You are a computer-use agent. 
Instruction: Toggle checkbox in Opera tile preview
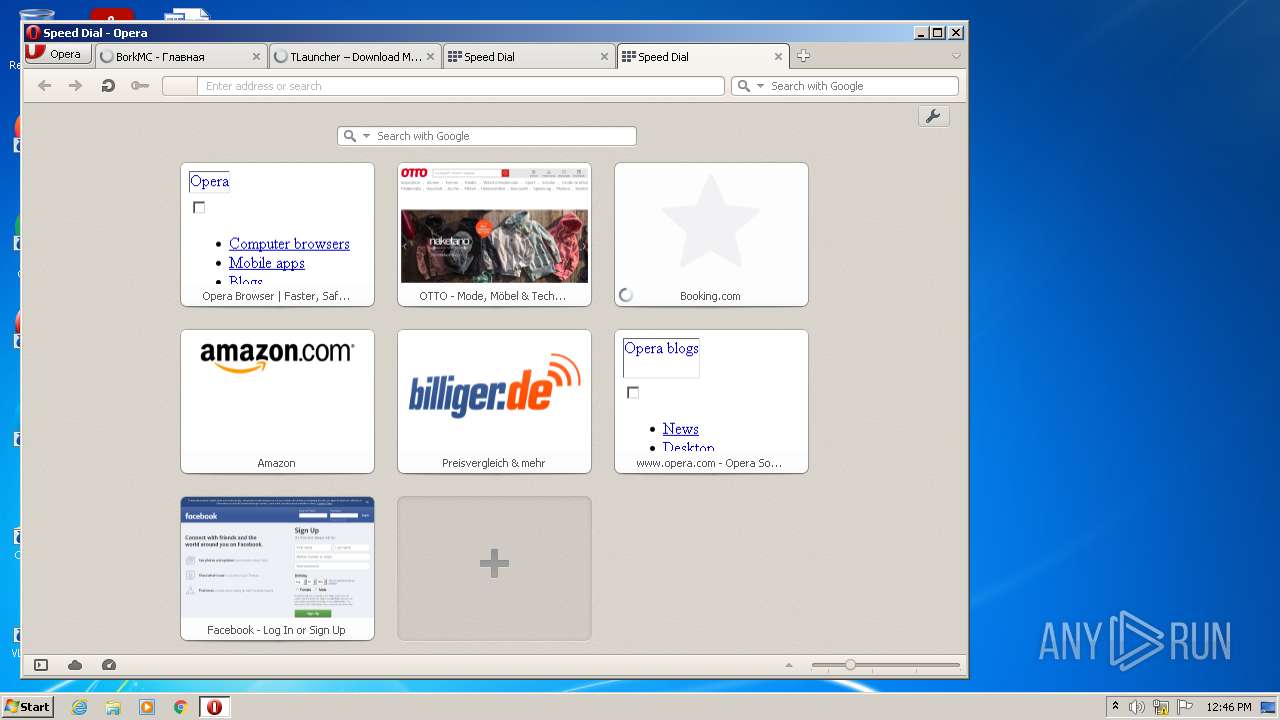[x=199, y=208]
